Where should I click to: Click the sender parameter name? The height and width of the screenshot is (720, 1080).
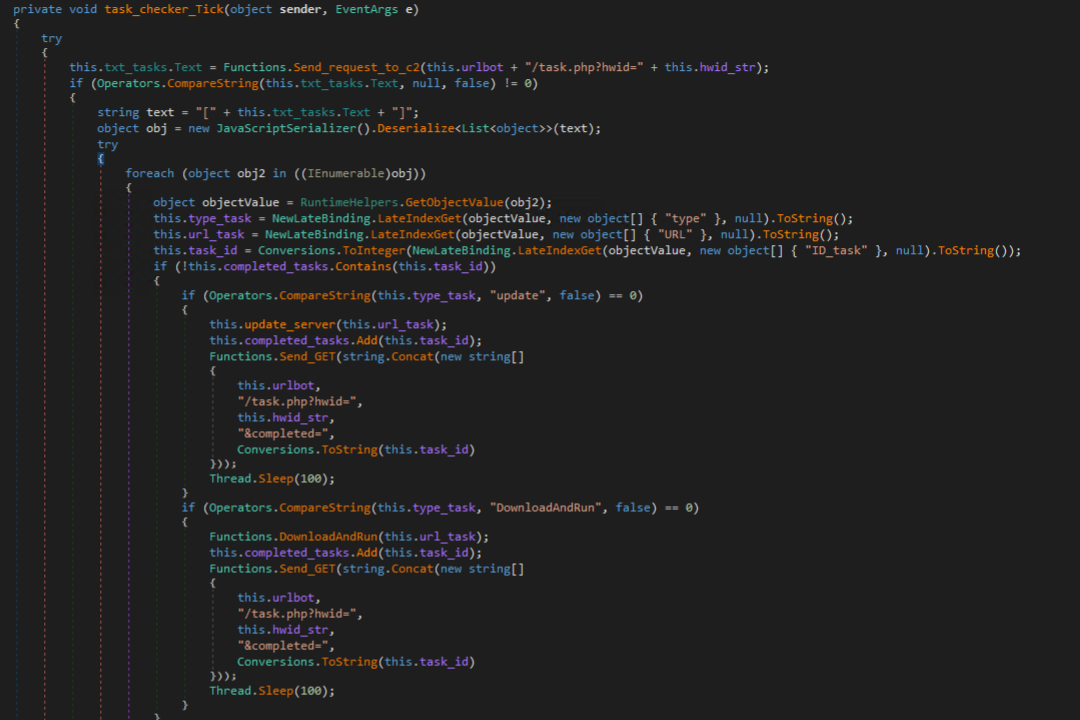click(300, 10)
